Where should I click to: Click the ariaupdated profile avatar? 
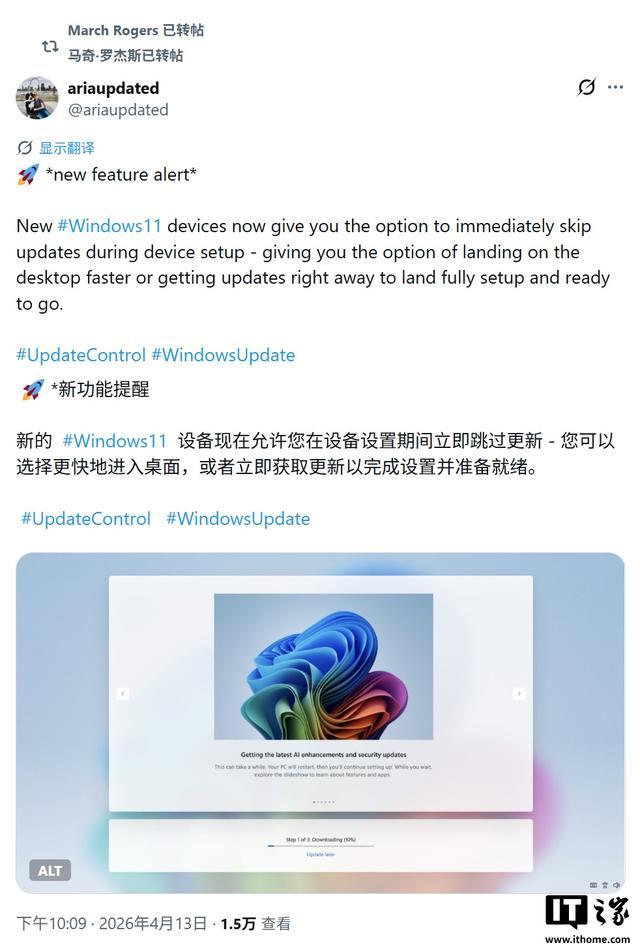37,98
